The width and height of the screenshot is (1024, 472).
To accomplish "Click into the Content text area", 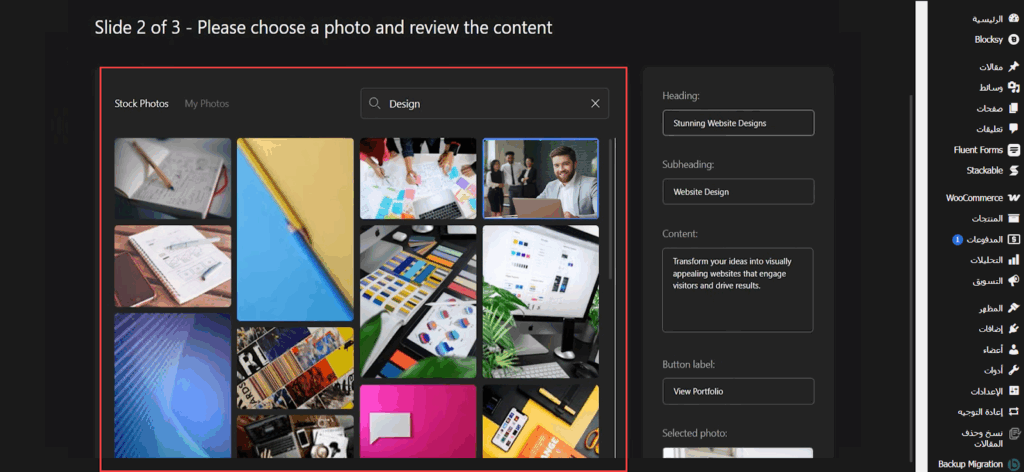I will click(738, 290).
